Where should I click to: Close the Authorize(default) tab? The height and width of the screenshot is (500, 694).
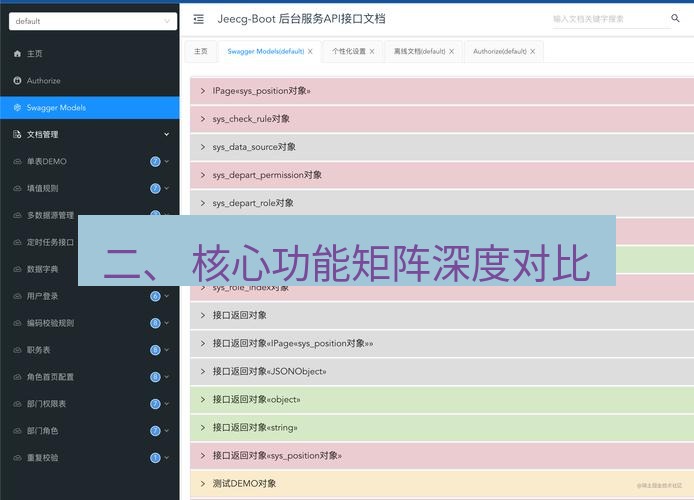coord(532,51)
